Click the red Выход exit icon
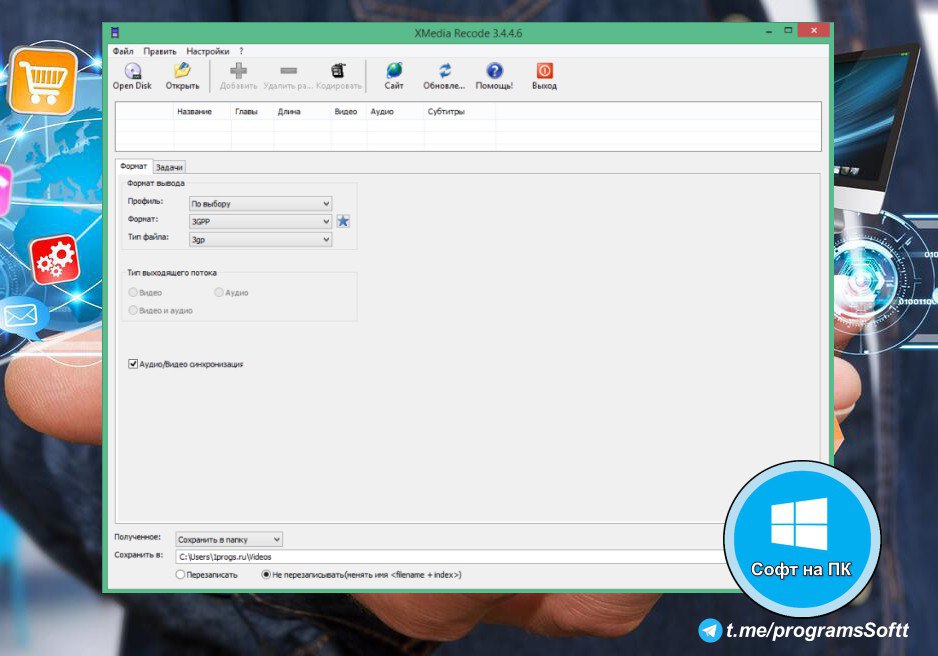This screenshot has height=656, width=938. click(x=544, y=71)
